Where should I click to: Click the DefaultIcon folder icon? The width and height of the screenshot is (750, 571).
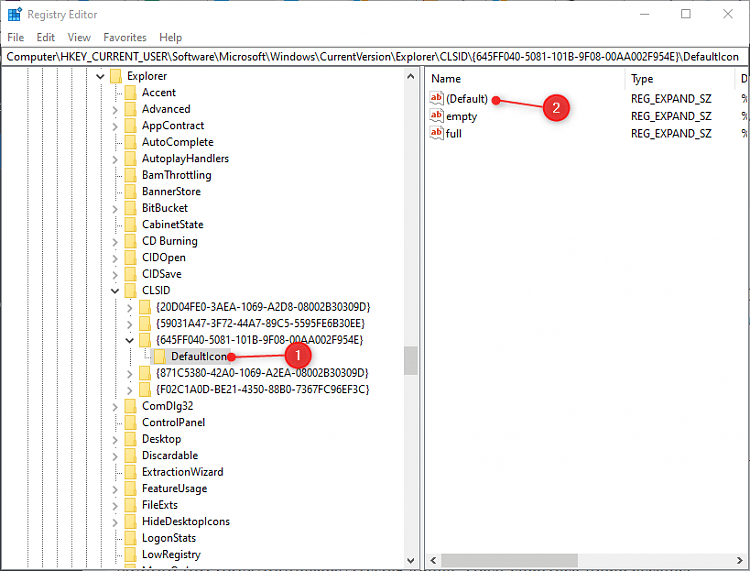160,356
